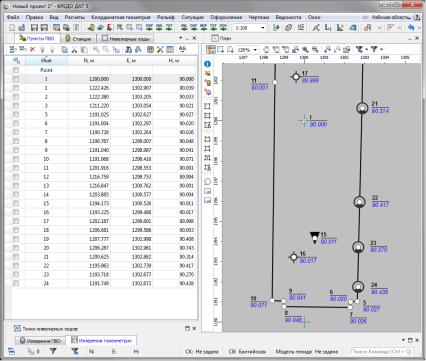Screen dimensions: 426x361
Task: Toggle the checkbox for point 17 row
Action: point(16,221)
